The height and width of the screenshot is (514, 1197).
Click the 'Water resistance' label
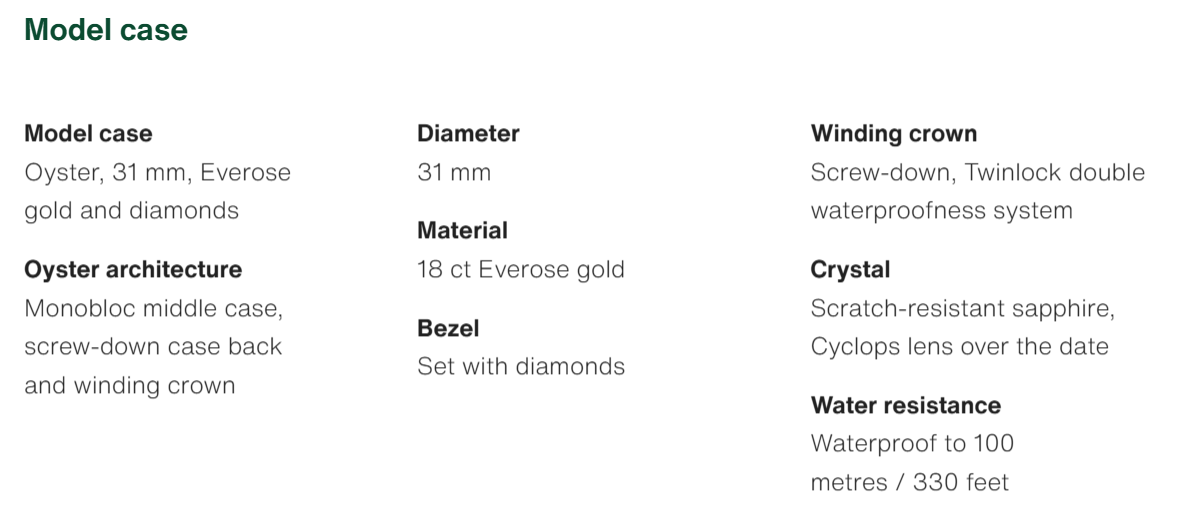point(905,406)
